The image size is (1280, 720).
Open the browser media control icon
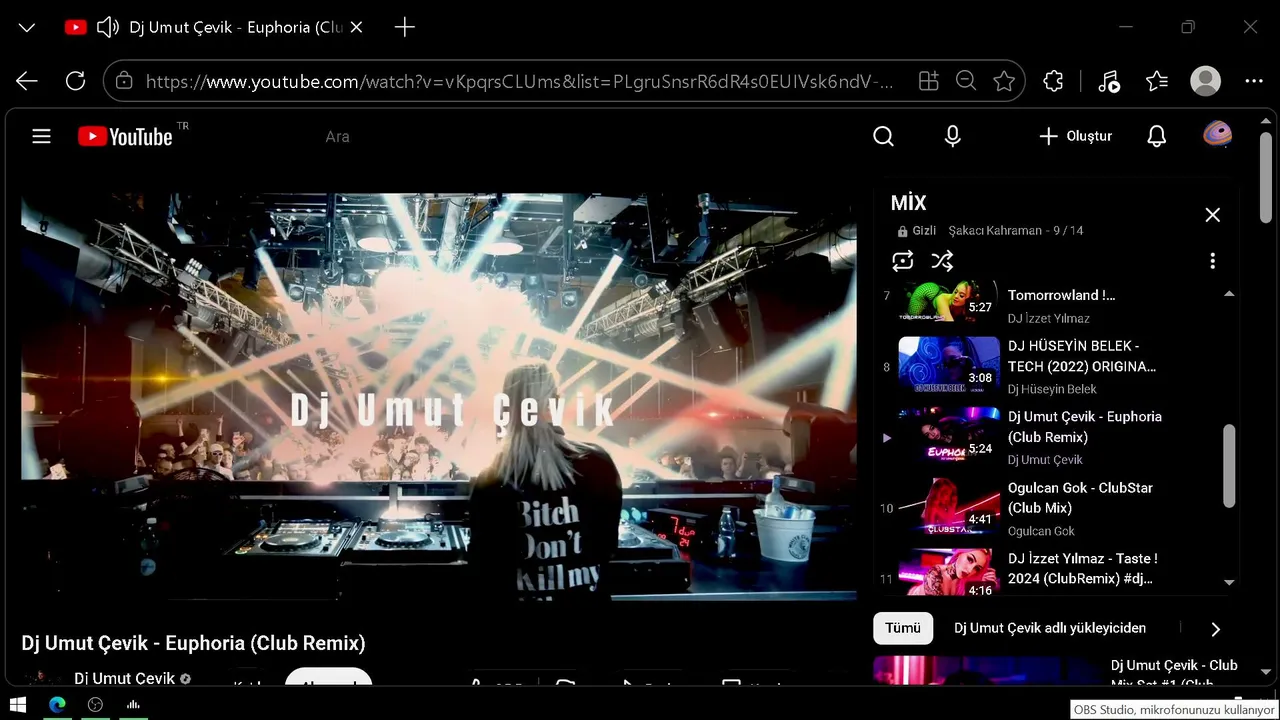click(x=1108, y=81)
